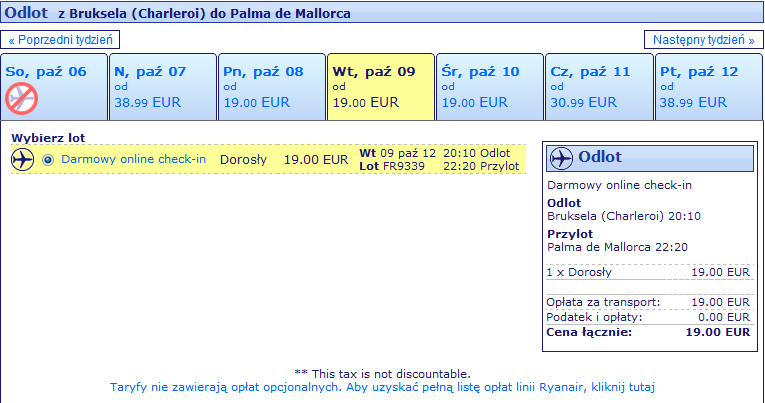Select the flight FR9339 radio button

pos(48,160)
